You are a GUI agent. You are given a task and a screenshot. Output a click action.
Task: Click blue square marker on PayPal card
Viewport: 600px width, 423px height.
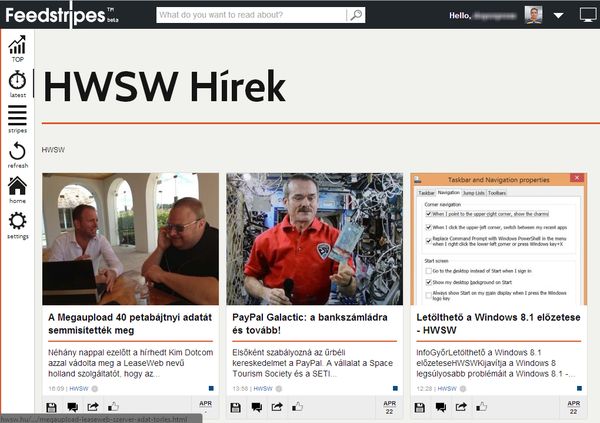coord(395,388)
